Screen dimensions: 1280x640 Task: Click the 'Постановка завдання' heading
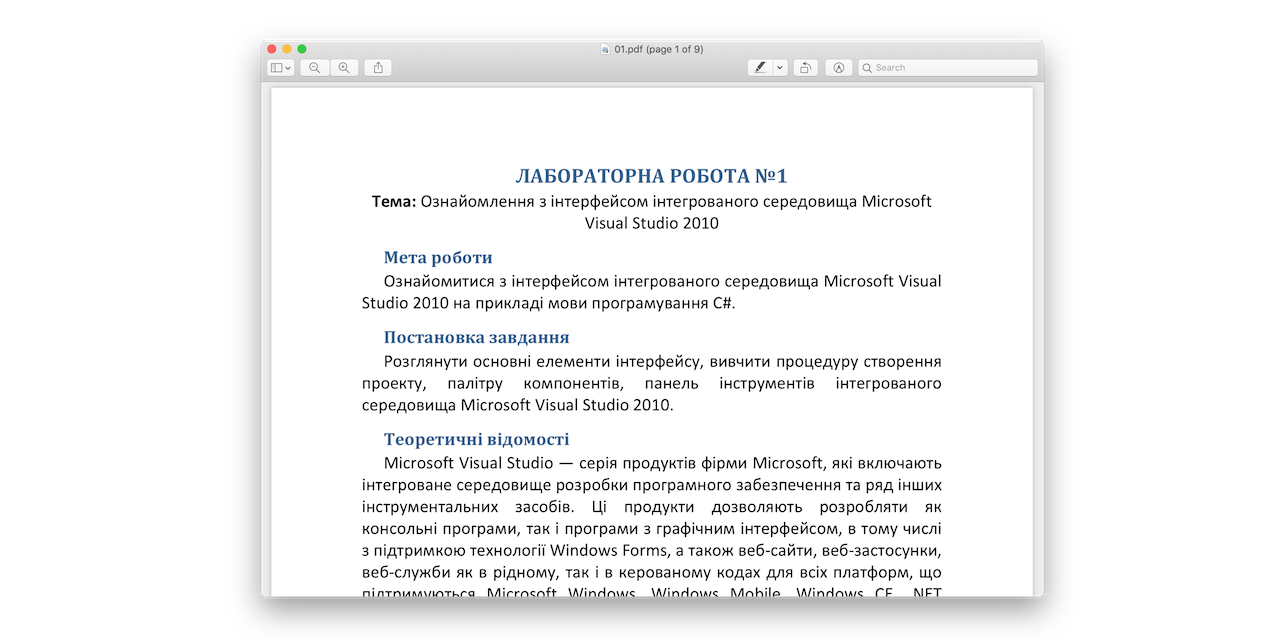[477, 337]
